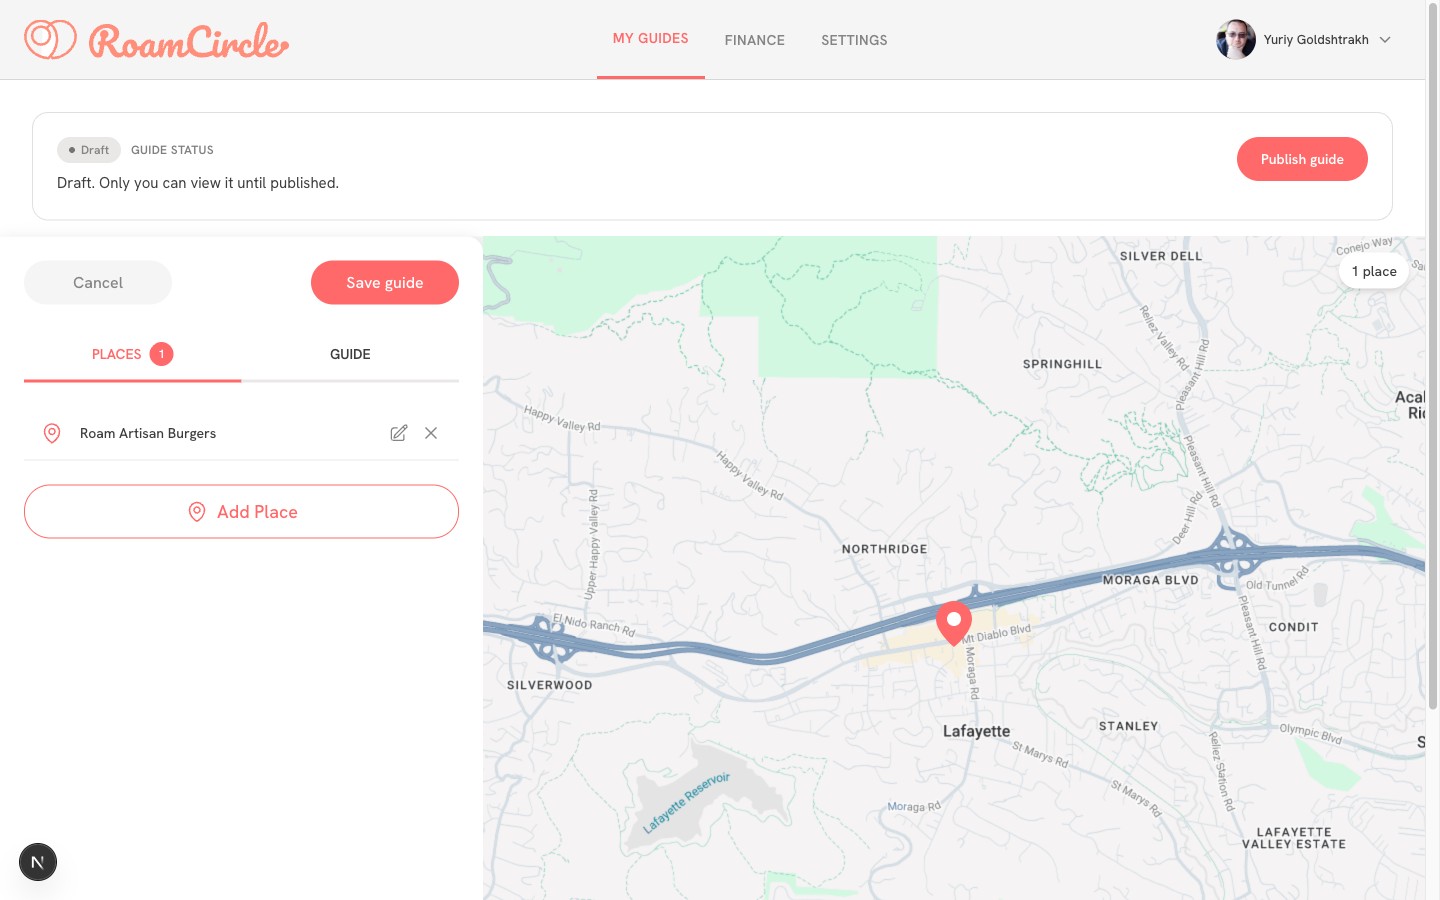1440x900 pixels.
Task: Click the pin icon beside Roam Artisan Burgers
Action: click(x=52, y=433)
